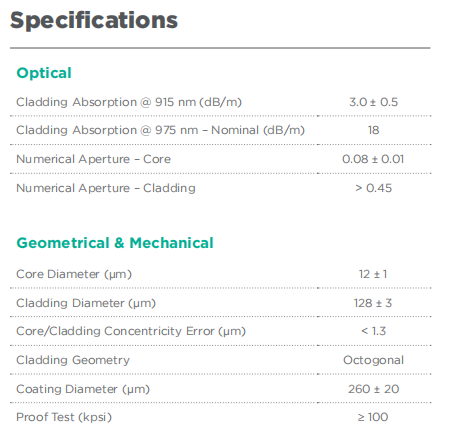Select the > 0.45 value
This screenshot has height=437, width=471.
374,188
